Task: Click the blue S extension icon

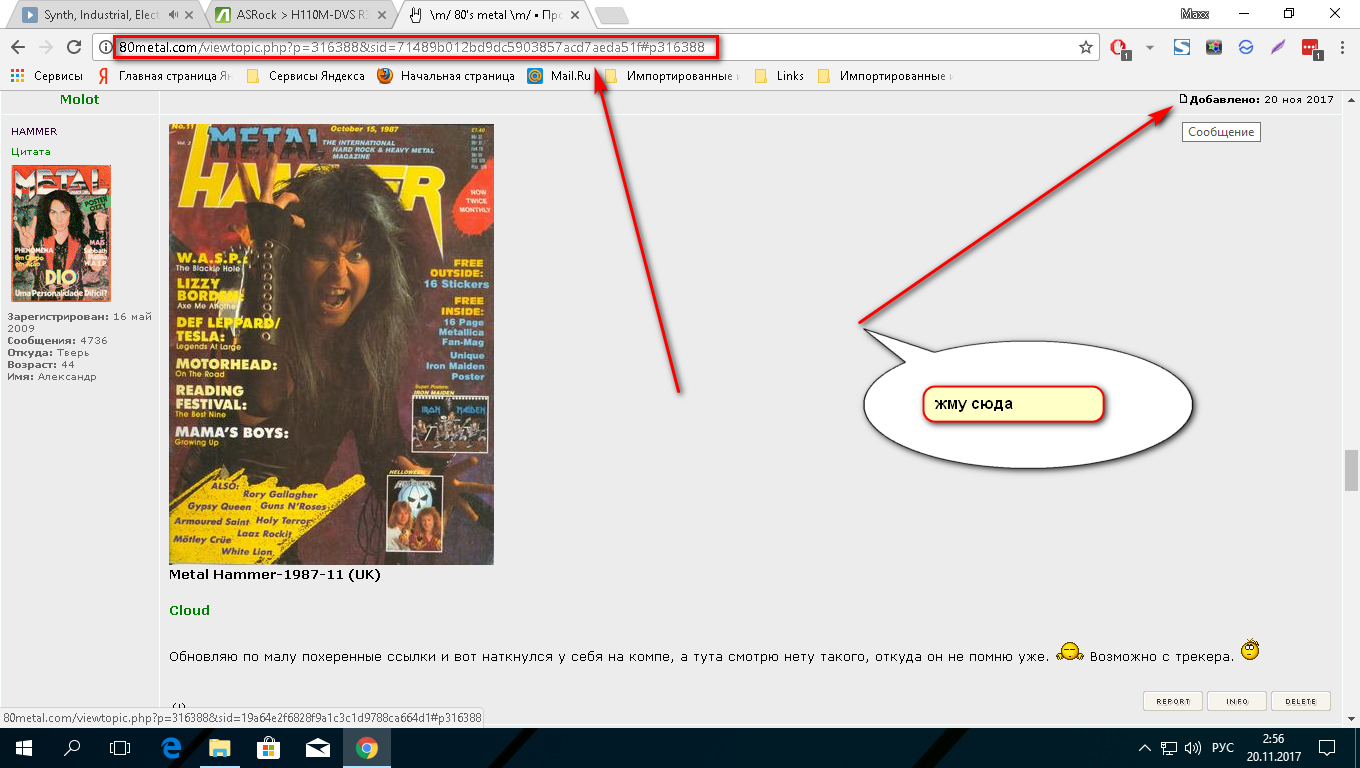Action: 1182,47
